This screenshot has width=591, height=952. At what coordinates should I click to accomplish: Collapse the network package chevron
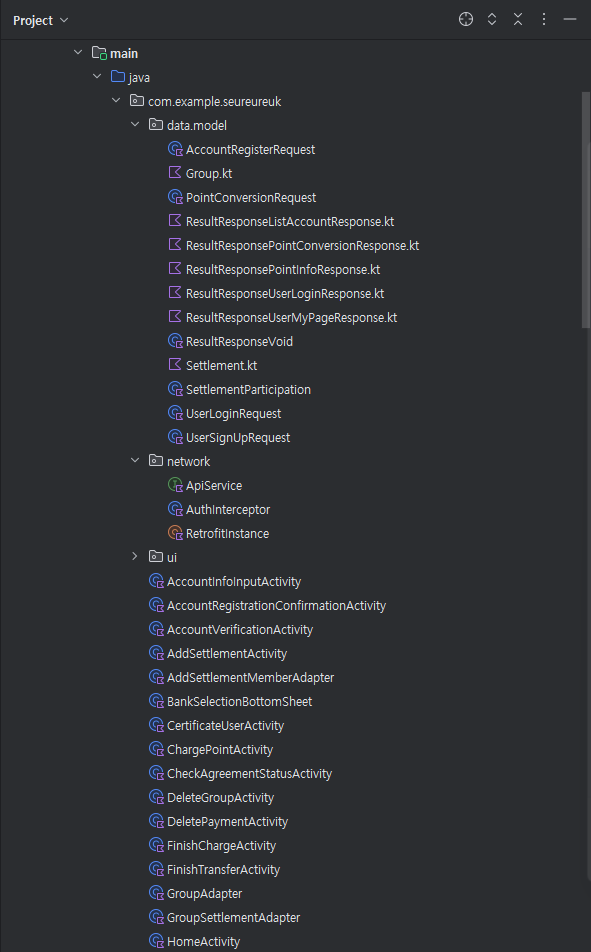coord(135,461)
